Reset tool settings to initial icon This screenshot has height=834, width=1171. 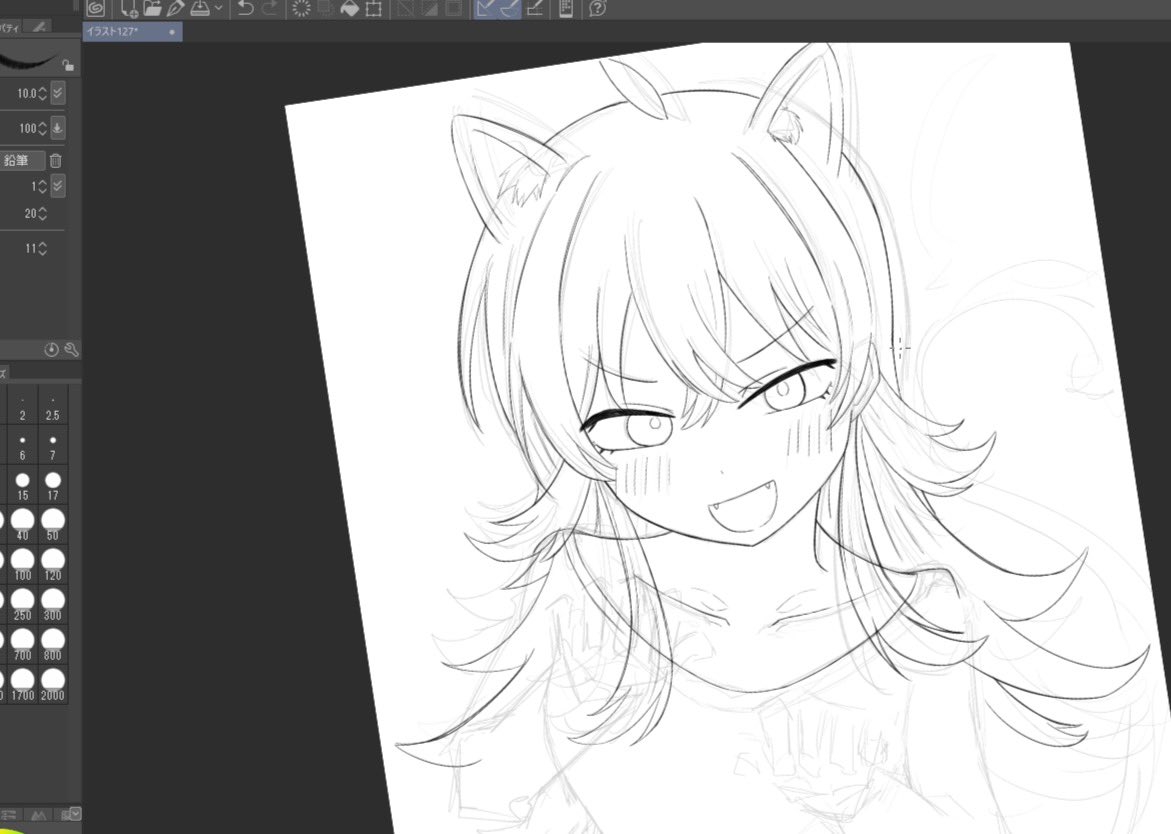click(x=52, y=349)
